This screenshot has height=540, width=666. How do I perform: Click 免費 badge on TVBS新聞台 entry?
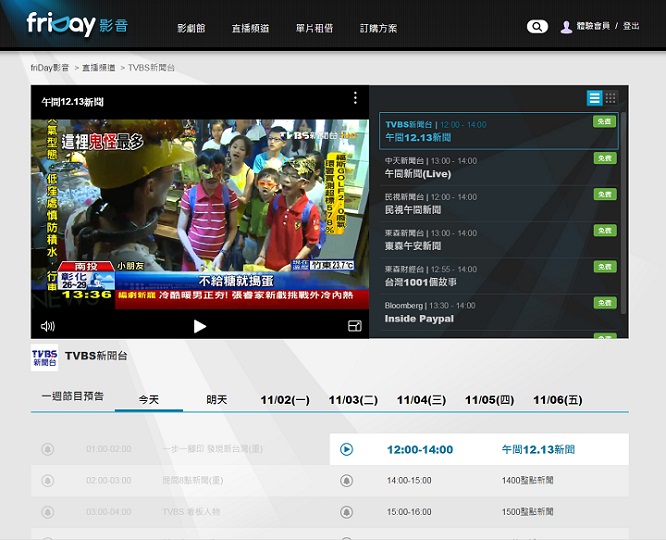(x=604, y=122)
